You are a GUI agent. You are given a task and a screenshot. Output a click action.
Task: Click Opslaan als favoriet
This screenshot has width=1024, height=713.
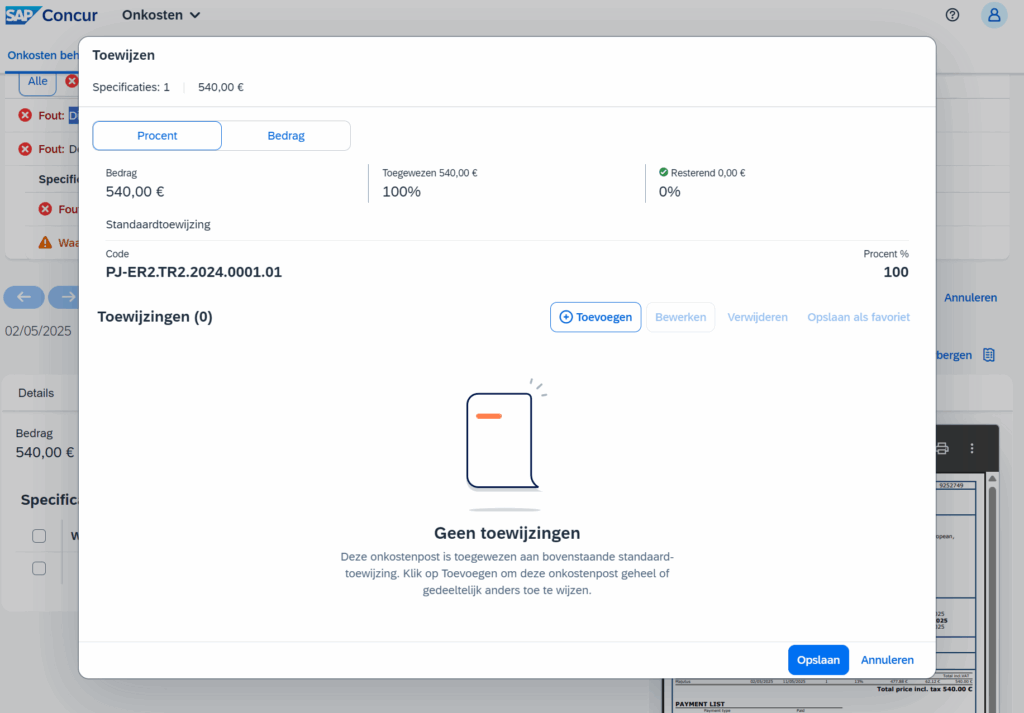tap(858, 317)
